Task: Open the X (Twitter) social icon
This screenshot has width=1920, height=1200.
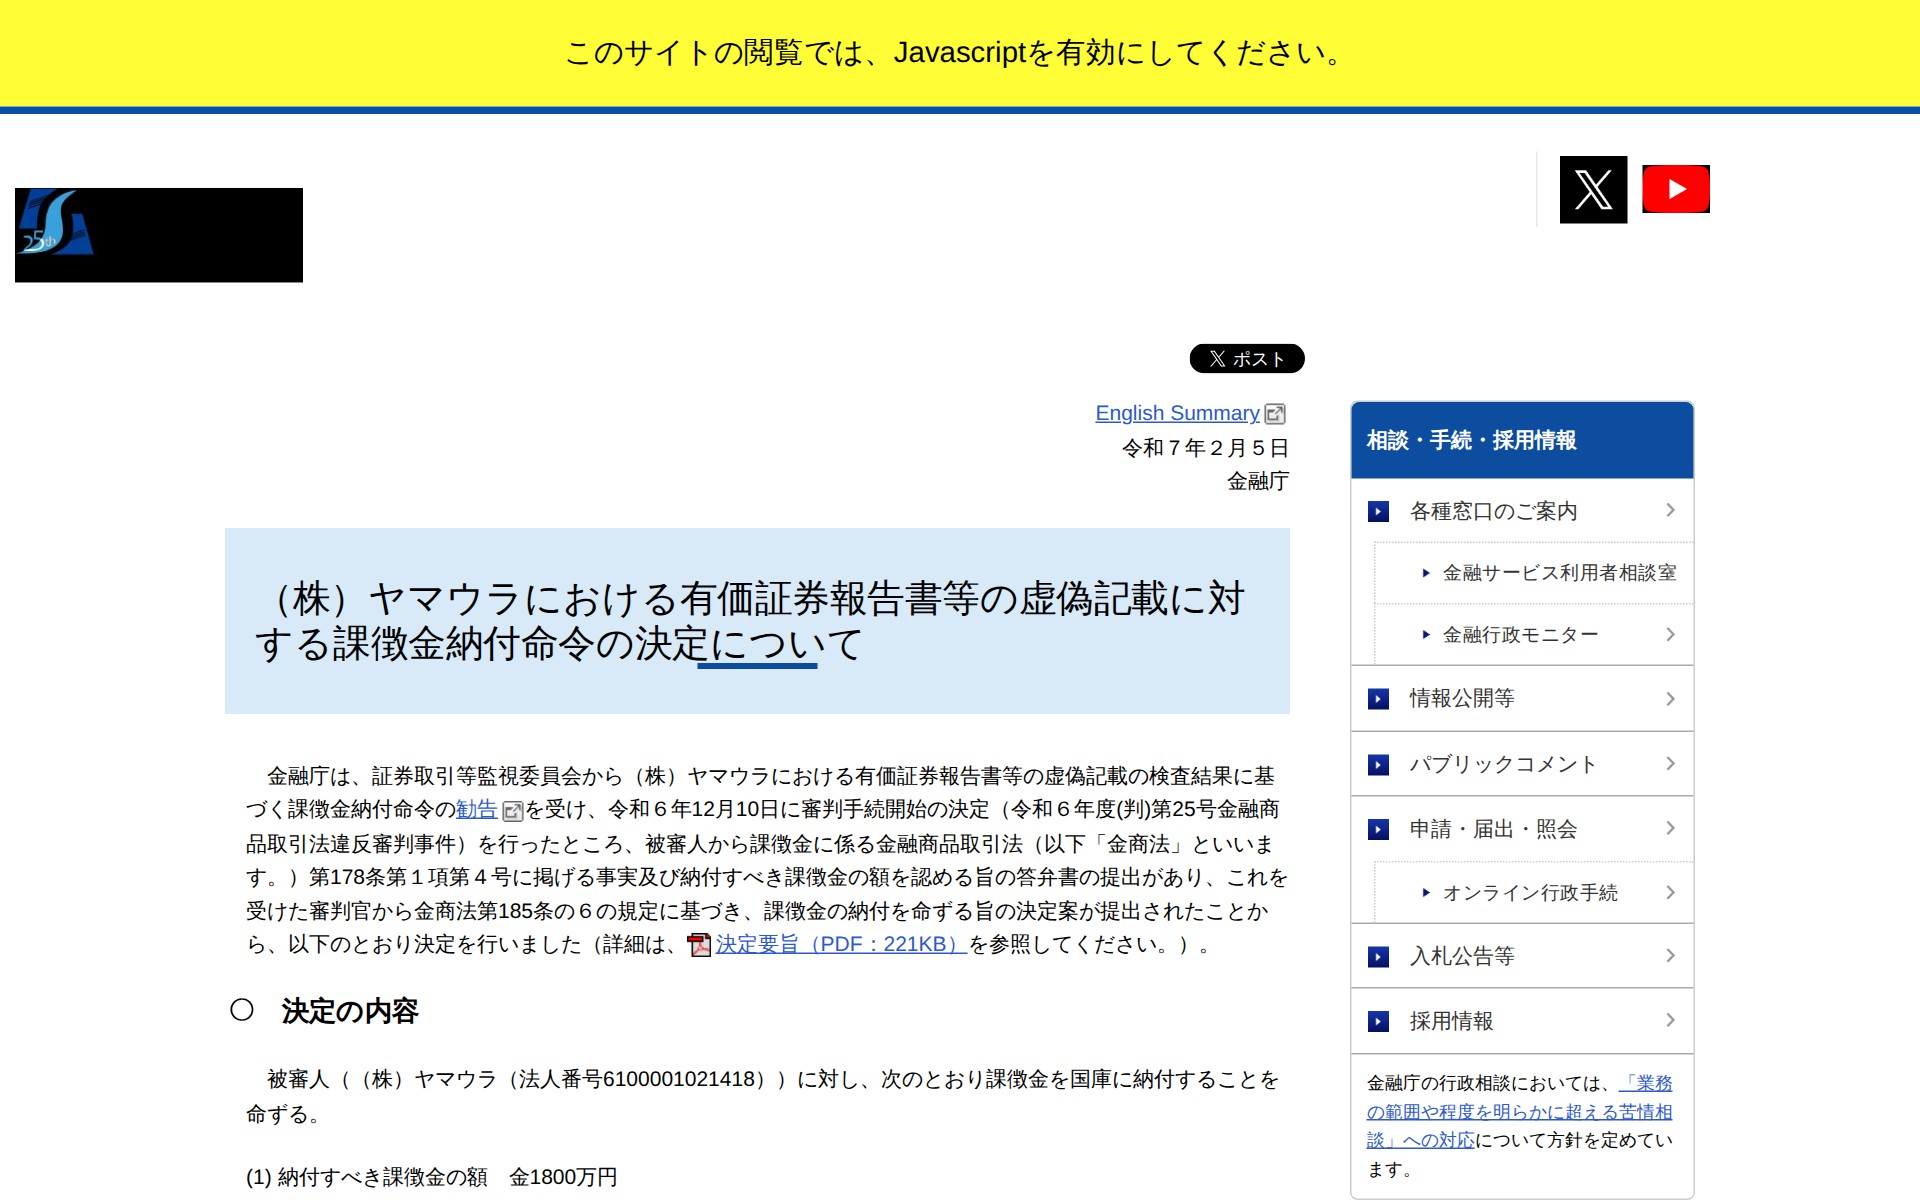Action: [1592, 190]
